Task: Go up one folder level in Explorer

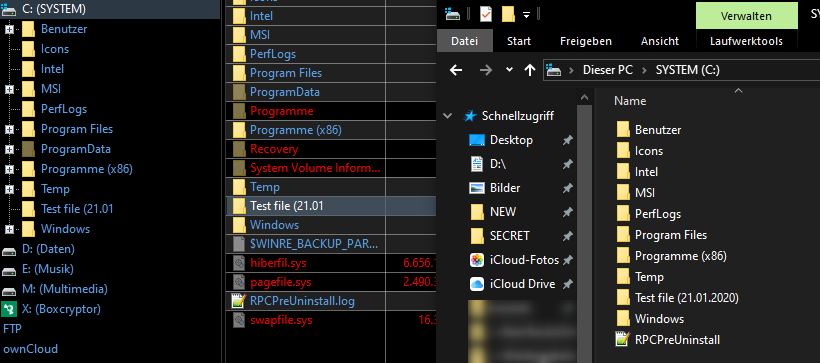Action: click(x=530, y=70)
